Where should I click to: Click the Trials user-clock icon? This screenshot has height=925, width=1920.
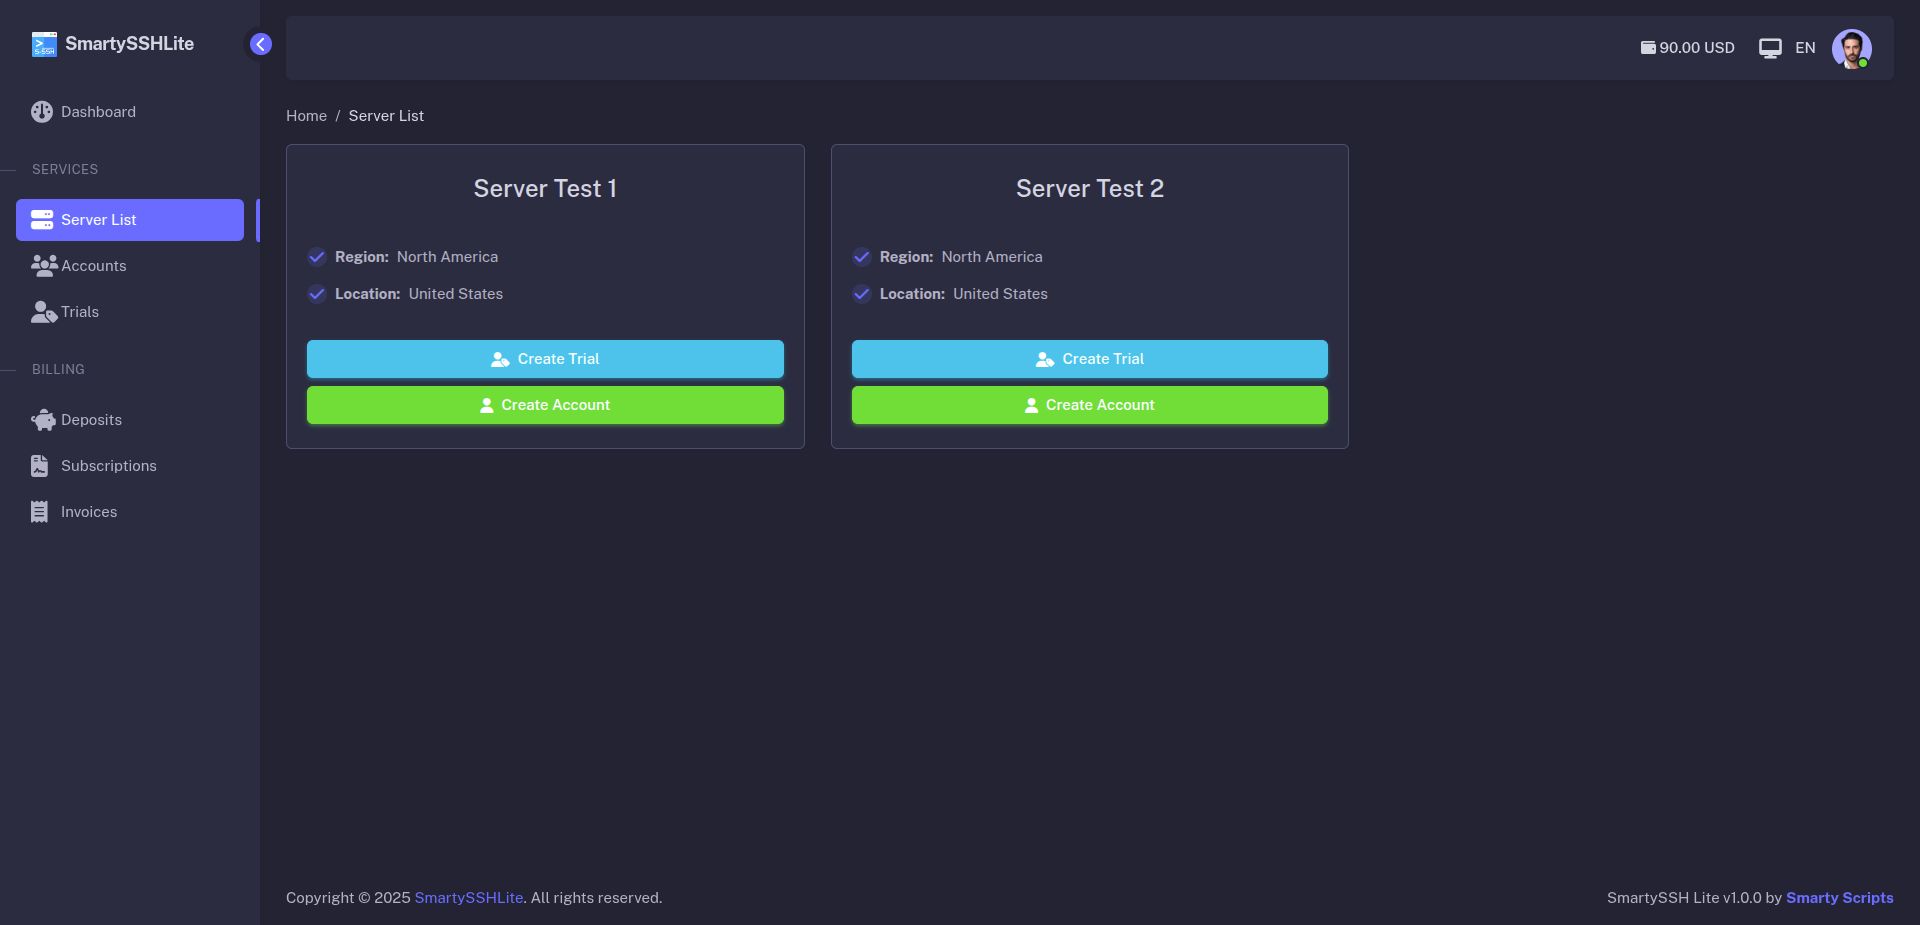[44, 312]
